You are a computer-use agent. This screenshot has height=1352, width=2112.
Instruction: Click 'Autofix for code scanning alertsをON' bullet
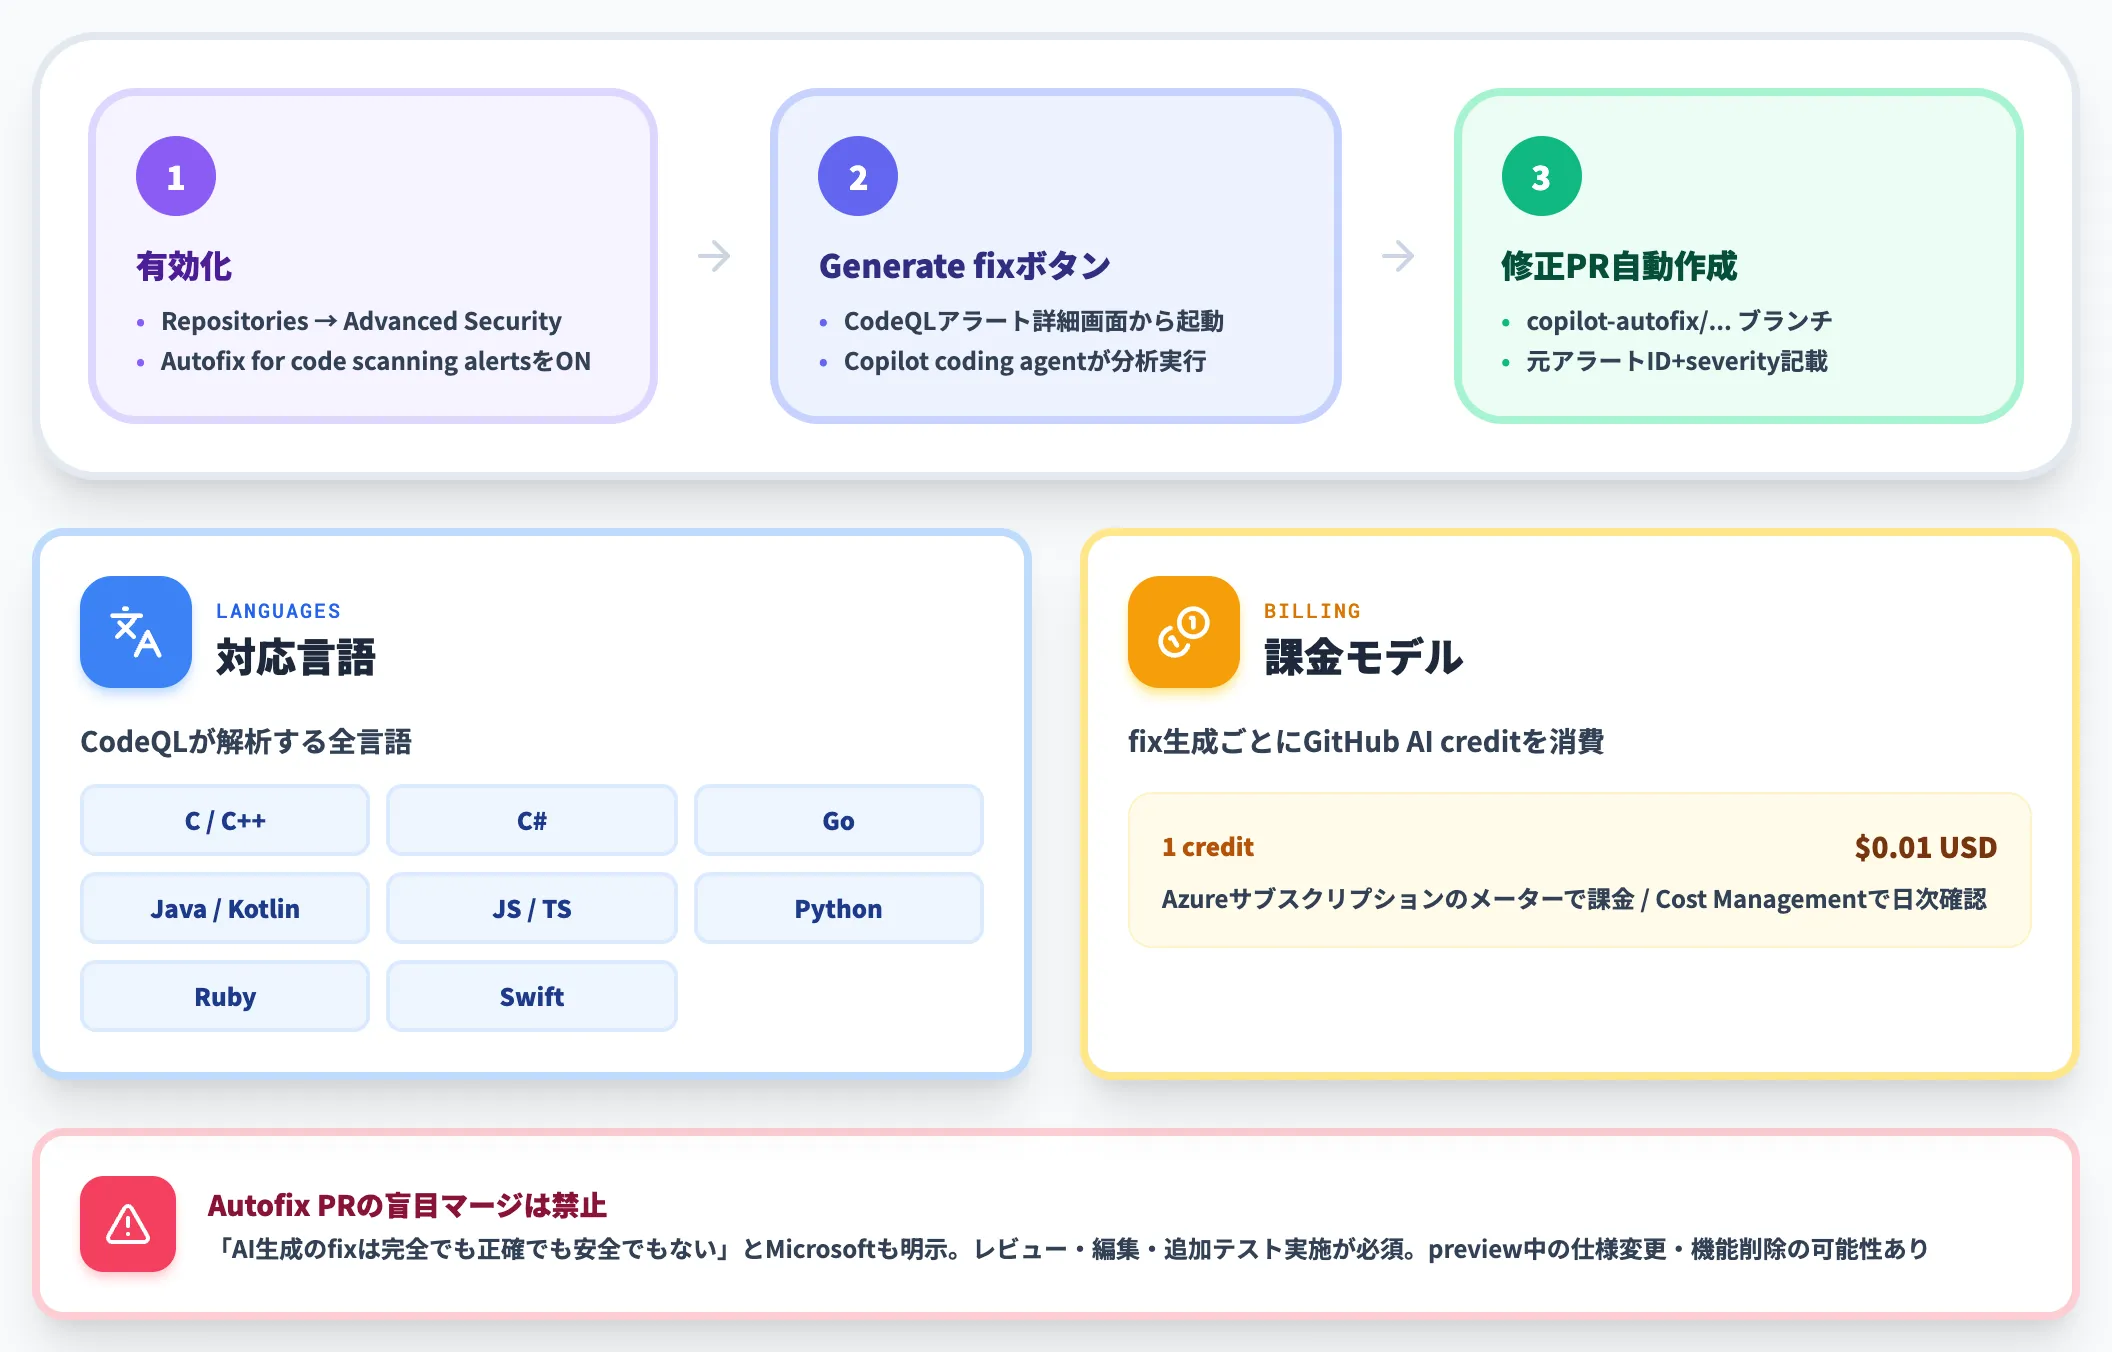pos(376,361)
